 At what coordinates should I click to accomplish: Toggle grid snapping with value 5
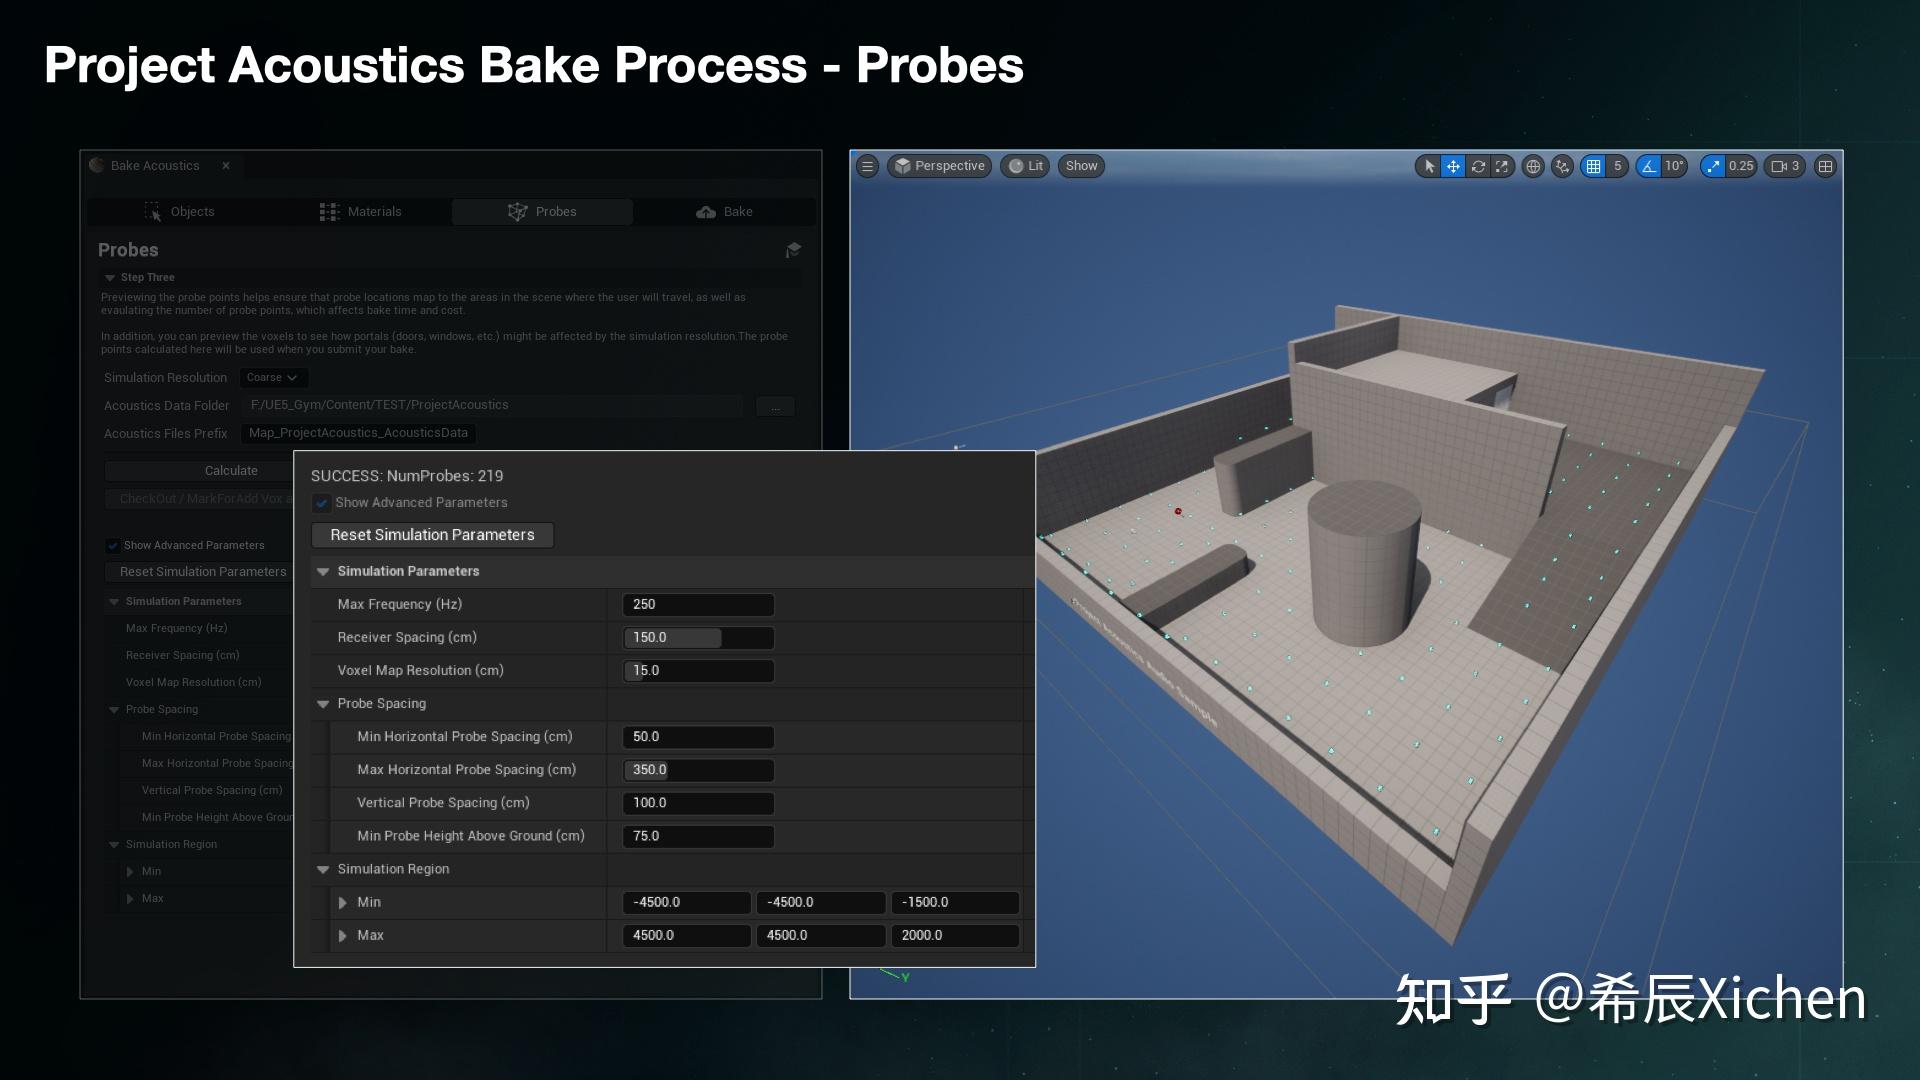pos(1596,166)
